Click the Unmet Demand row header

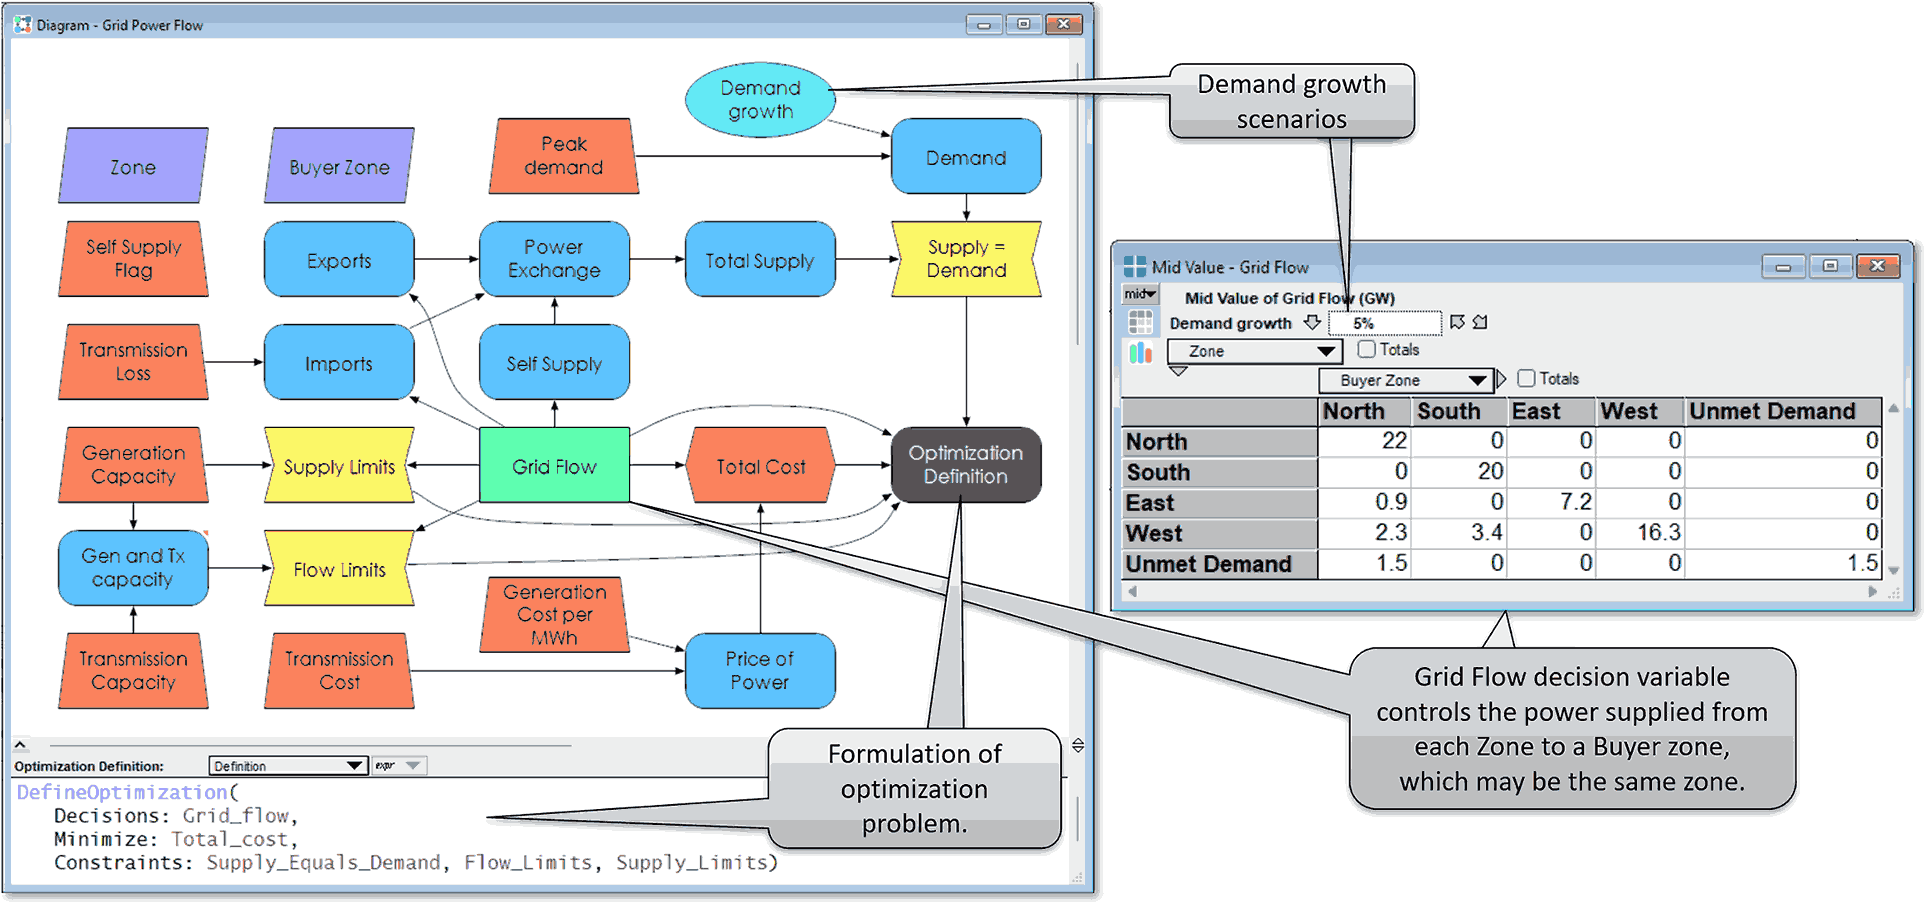1219,564
